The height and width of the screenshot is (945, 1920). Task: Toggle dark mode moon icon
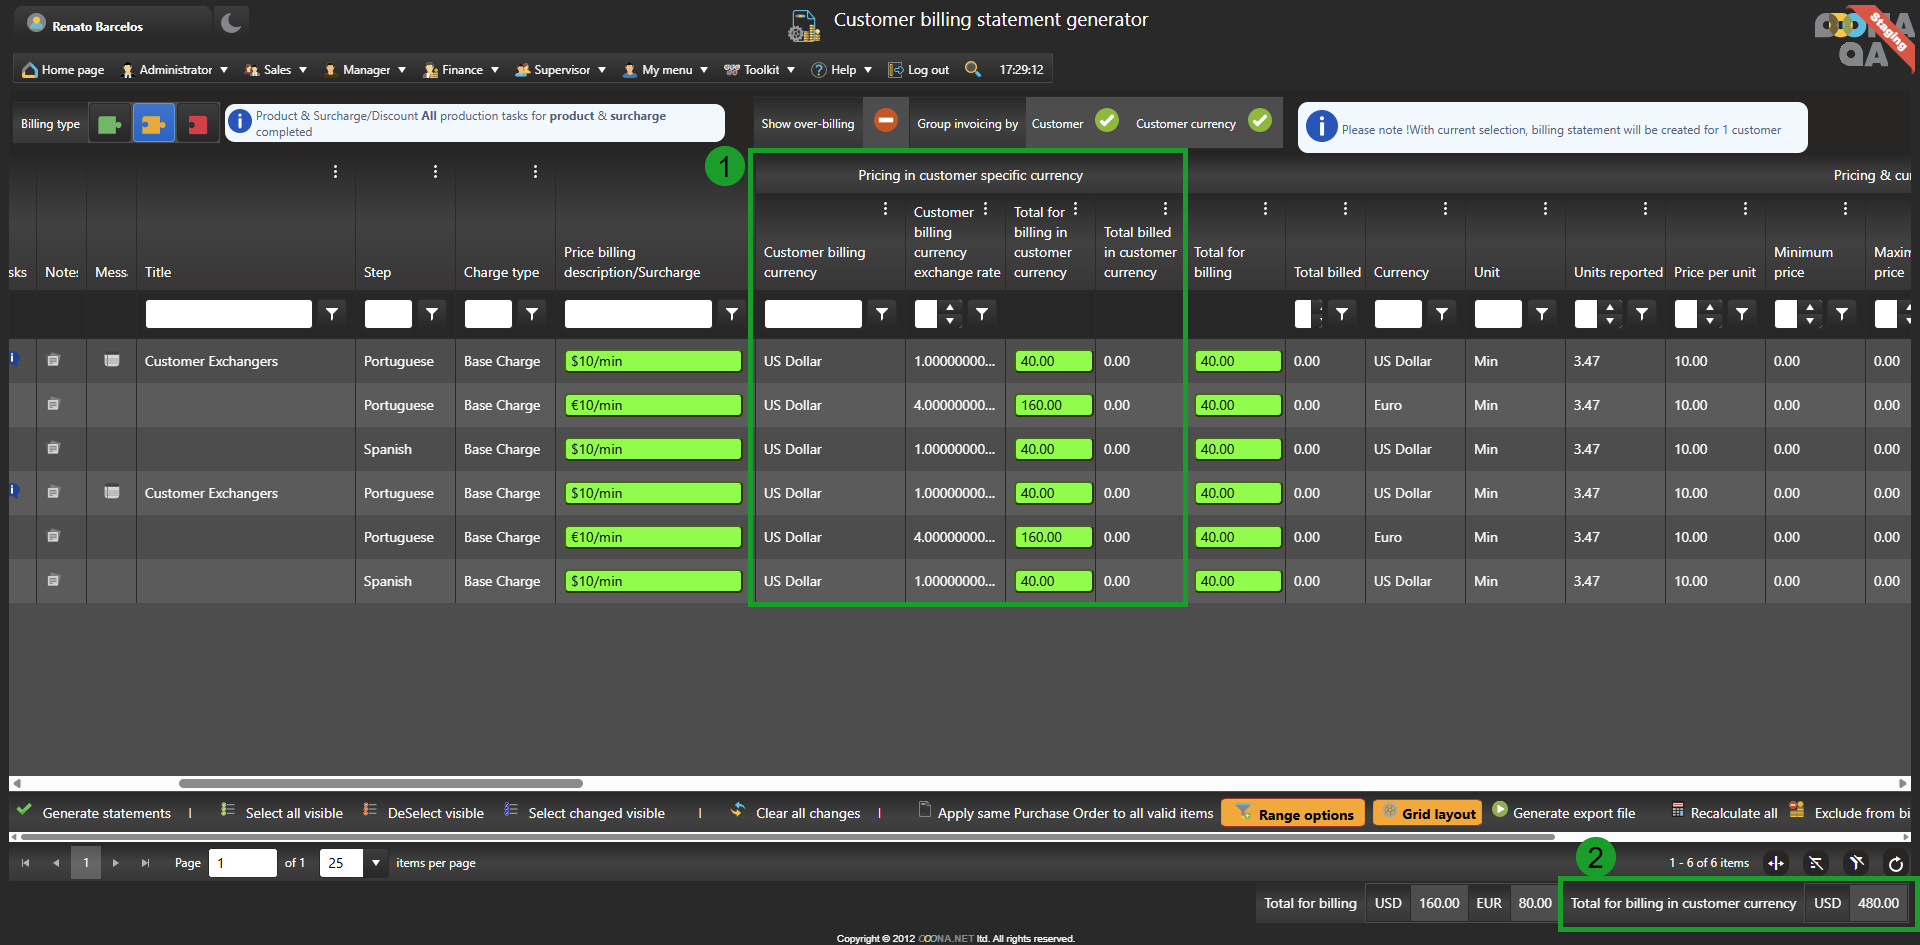231,22
